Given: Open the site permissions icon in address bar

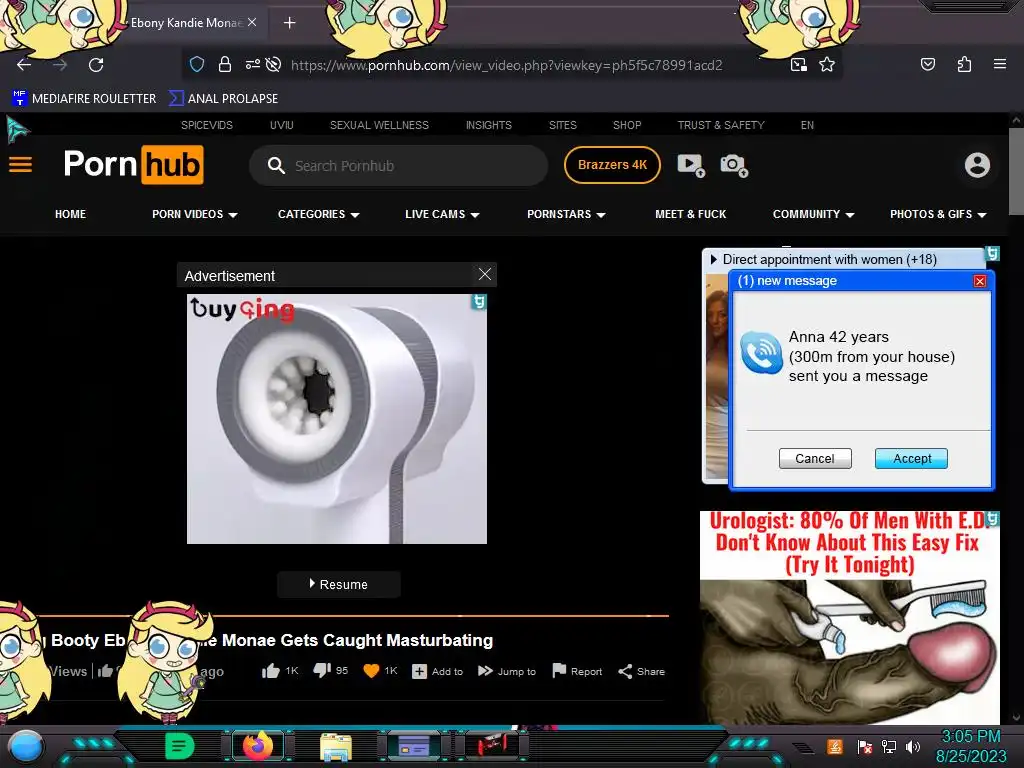Looking at the screenshot, I should pos(253,64).
